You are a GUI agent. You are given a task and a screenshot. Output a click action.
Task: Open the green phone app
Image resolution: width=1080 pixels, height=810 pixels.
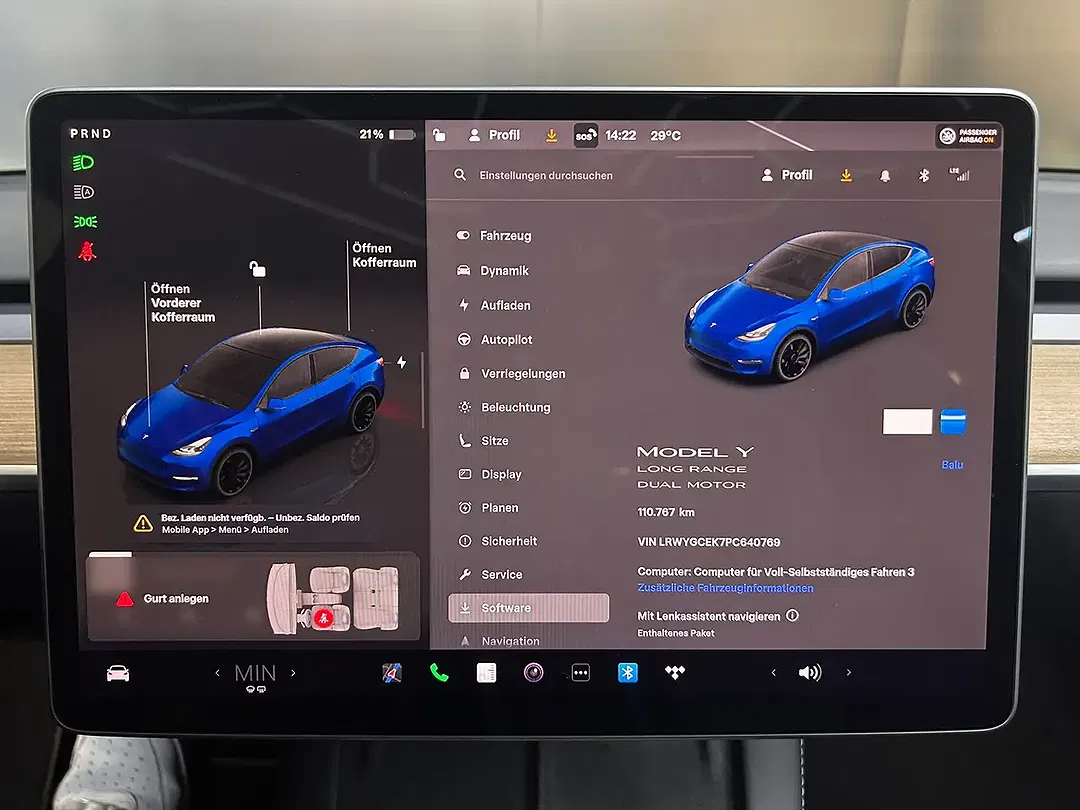click(x=439, y=672)
